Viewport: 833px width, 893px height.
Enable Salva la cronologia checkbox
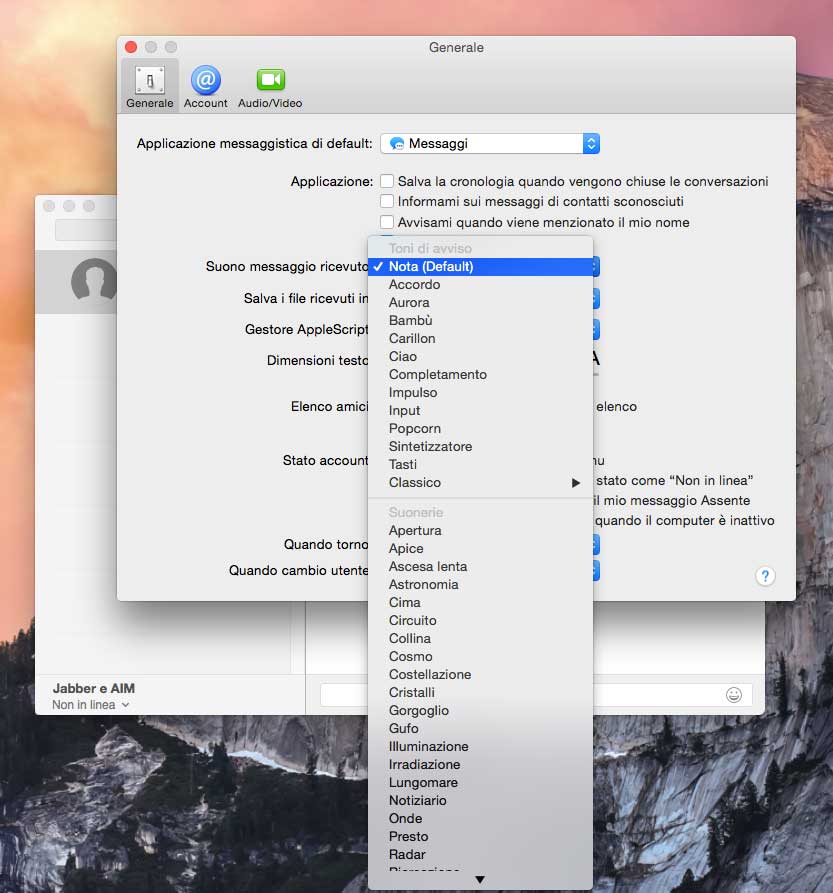387,181
